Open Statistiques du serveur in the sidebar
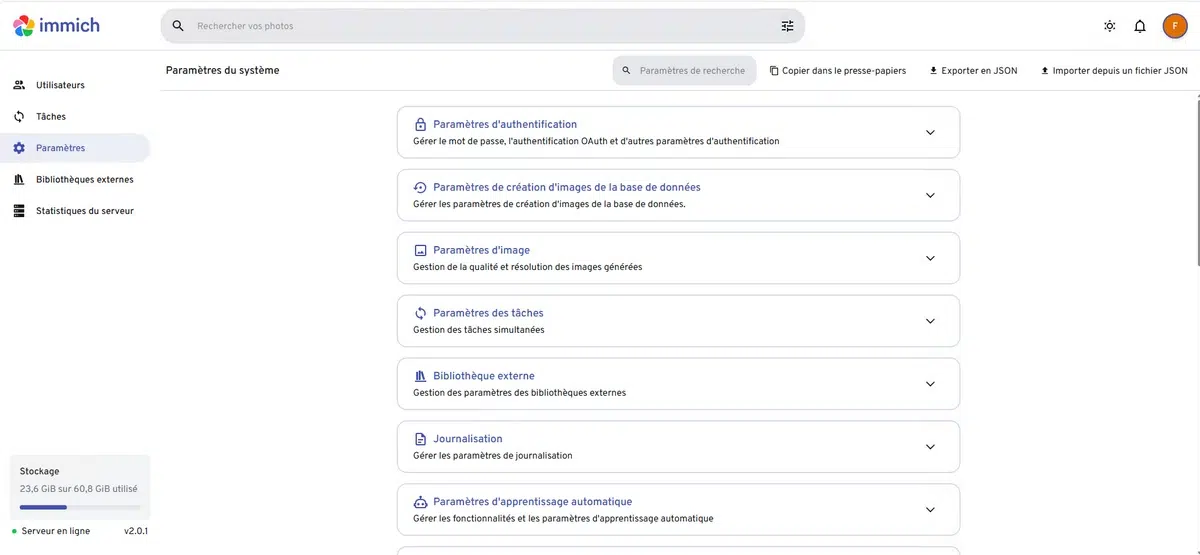The image size is (1200, 555). coord(75,211)
